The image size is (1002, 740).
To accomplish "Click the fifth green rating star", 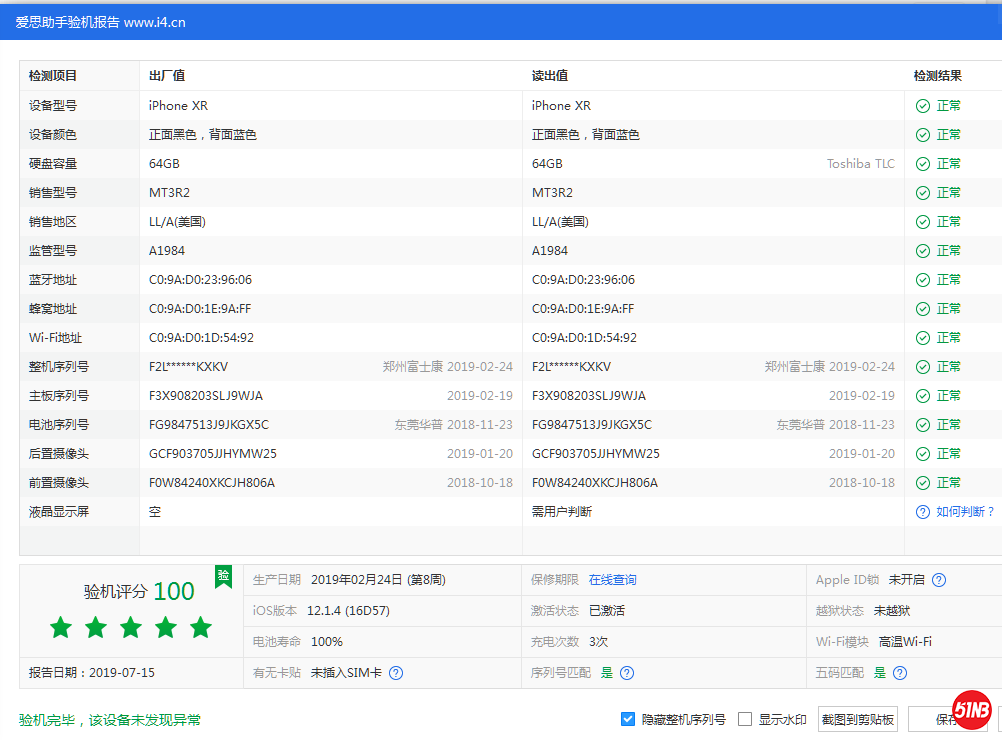I will (x=200, y=627).
